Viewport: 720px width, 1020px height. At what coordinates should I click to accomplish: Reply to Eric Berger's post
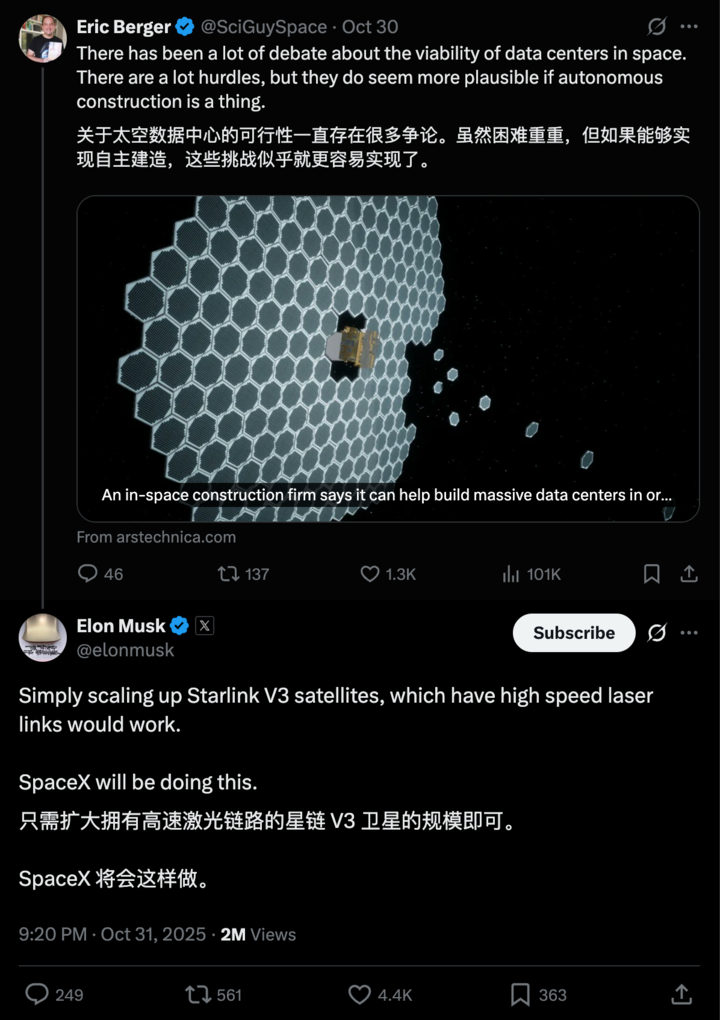tap(87, 574)
